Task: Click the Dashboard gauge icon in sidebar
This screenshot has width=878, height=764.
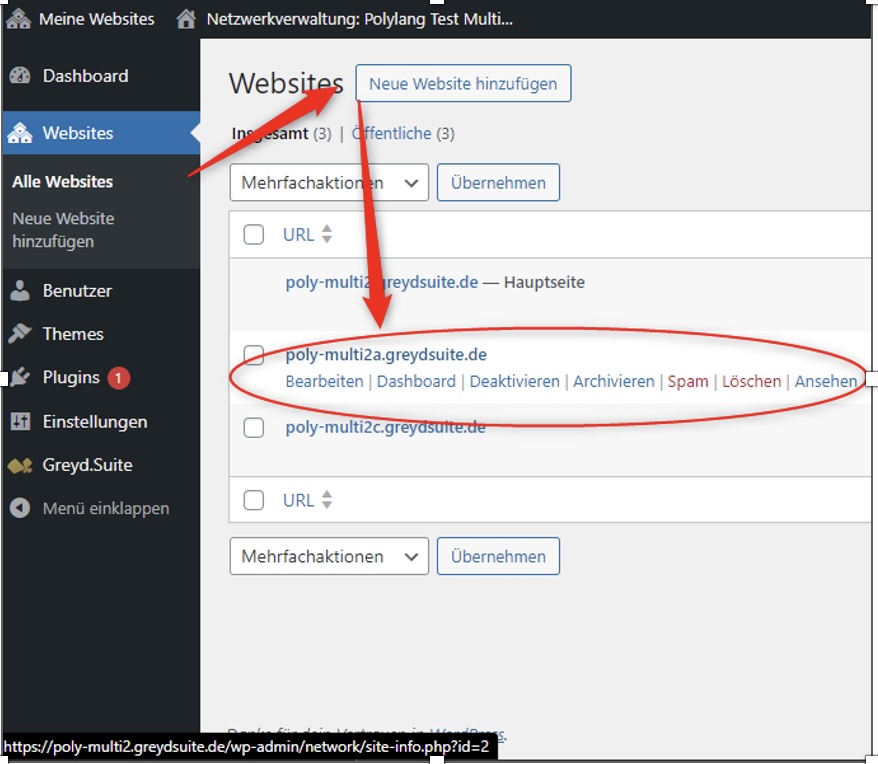Action: click(x=20, y=76)
